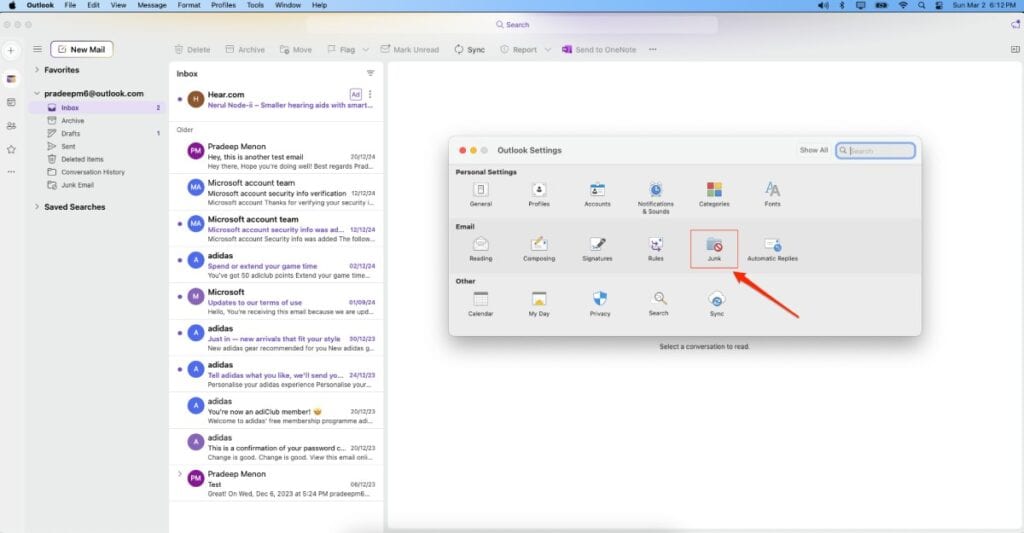
Task: Click the Wi-Fi status icon
Action: [903, 5]
